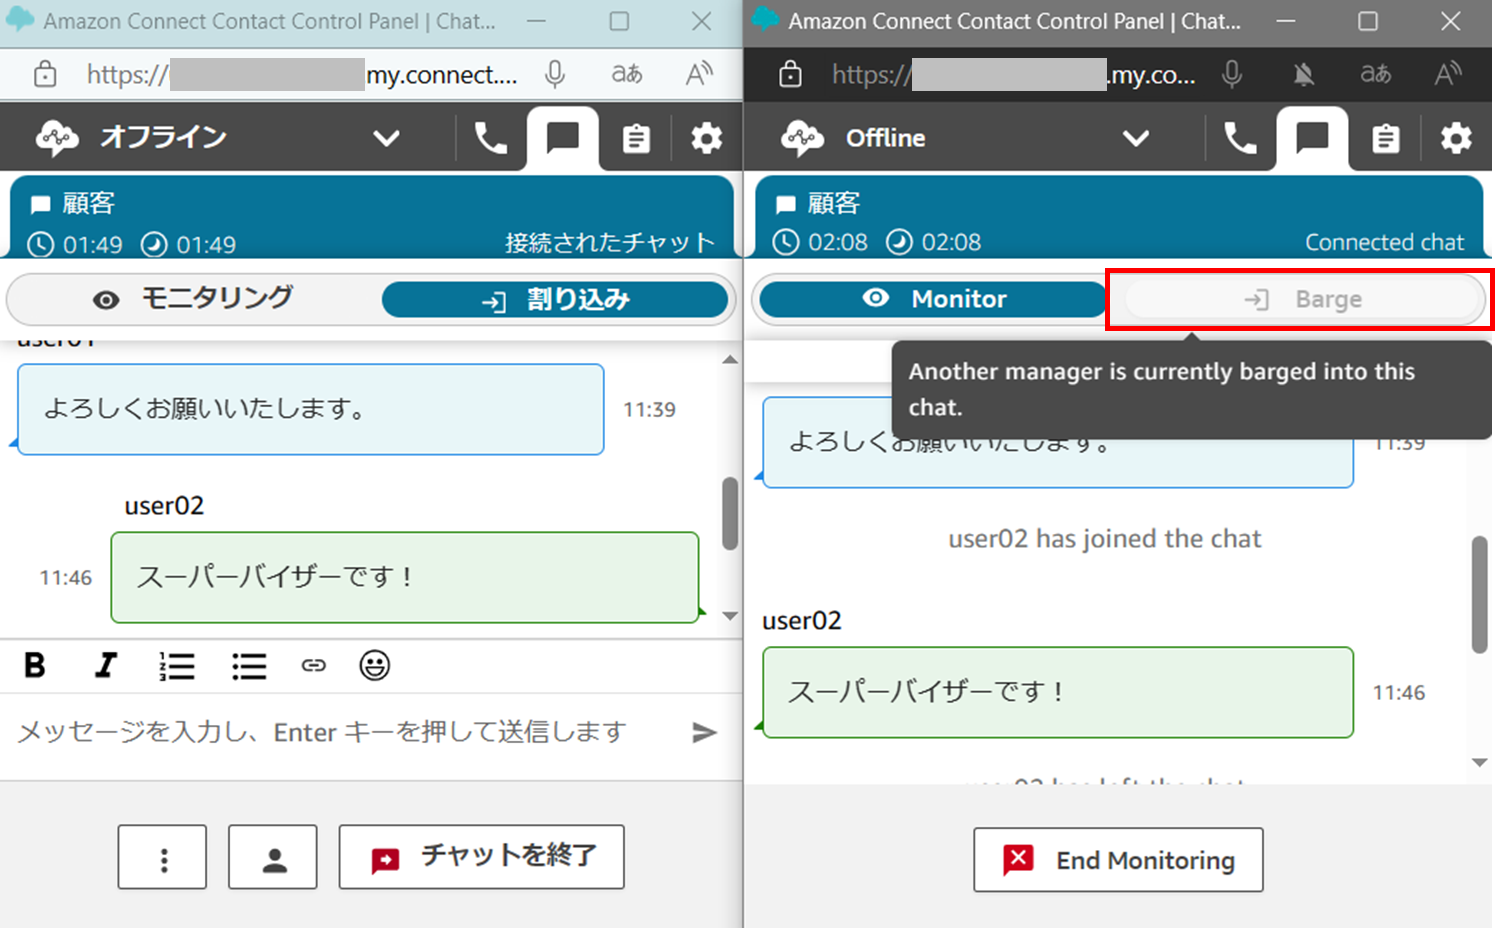The width and height of the screenshot is (1495, 928).
Task: Select the モニタリング monitoring mode
Action: (x=193, y=299)
